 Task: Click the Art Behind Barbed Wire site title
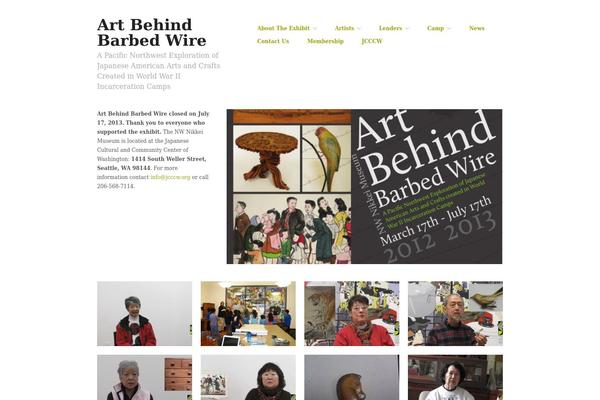coord(152,33)
